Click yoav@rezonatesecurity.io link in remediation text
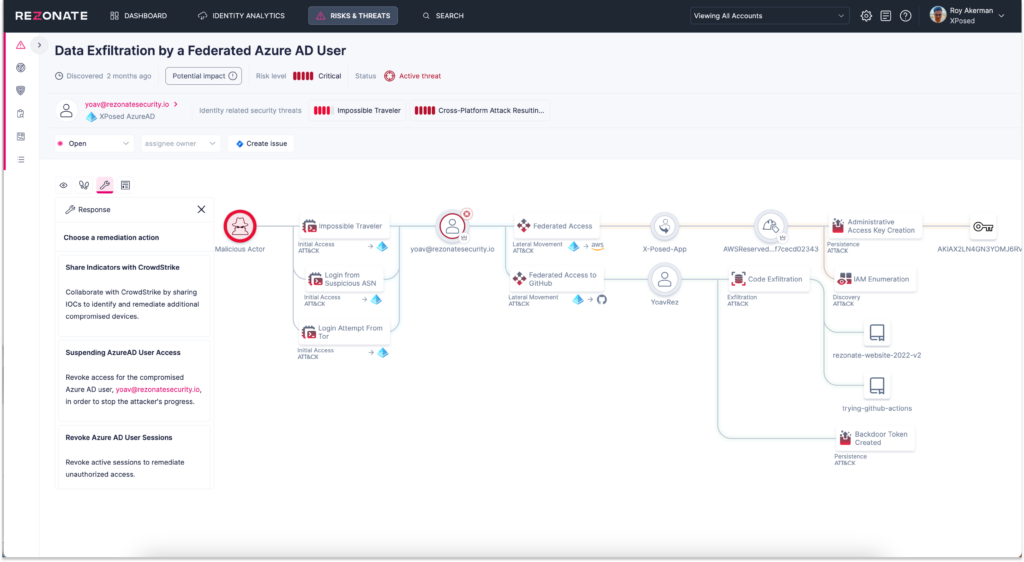1024x562 pixels. (158, 389)
